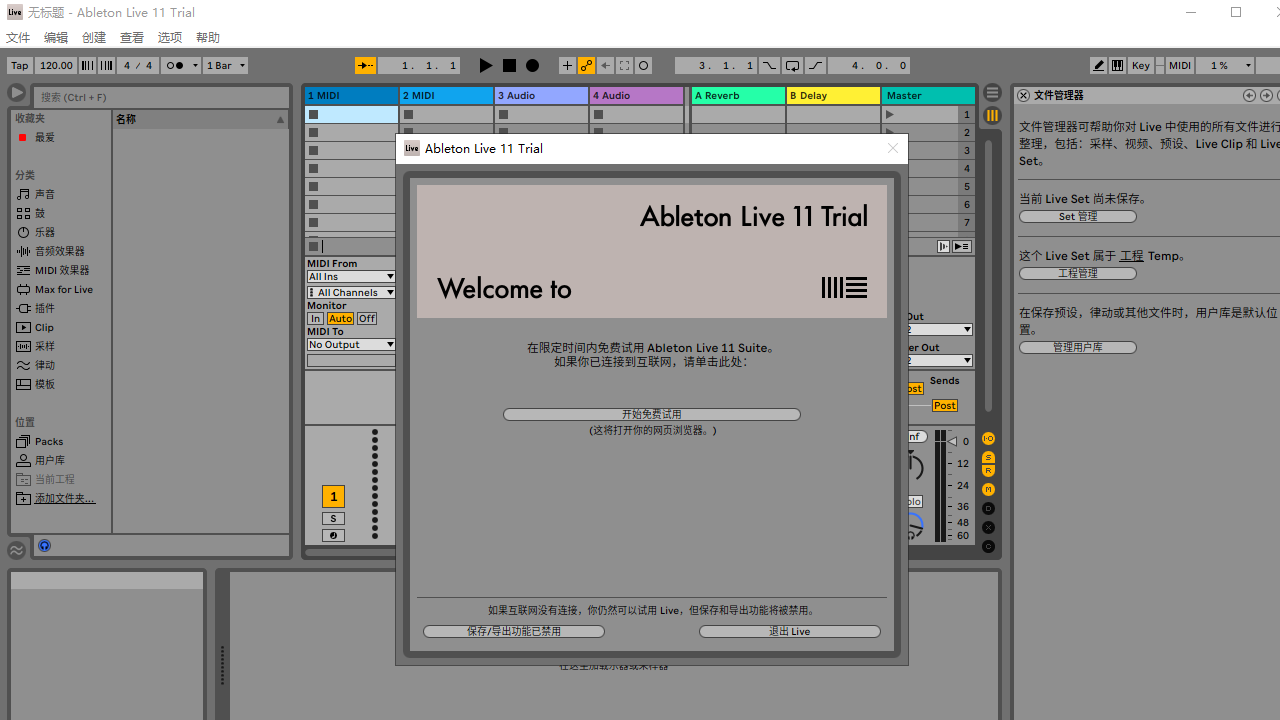Open the All Ins MIDI From dropdown

351,276
